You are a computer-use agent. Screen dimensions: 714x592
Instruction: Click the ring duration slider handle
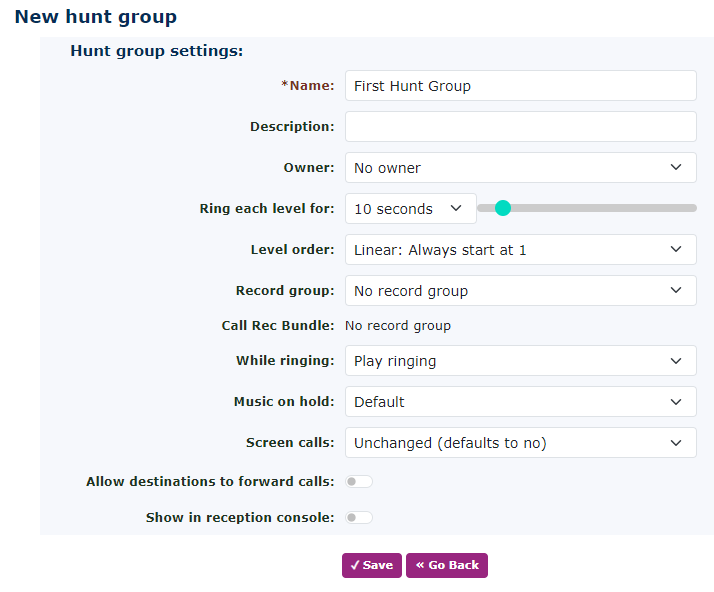coord(503,208)
